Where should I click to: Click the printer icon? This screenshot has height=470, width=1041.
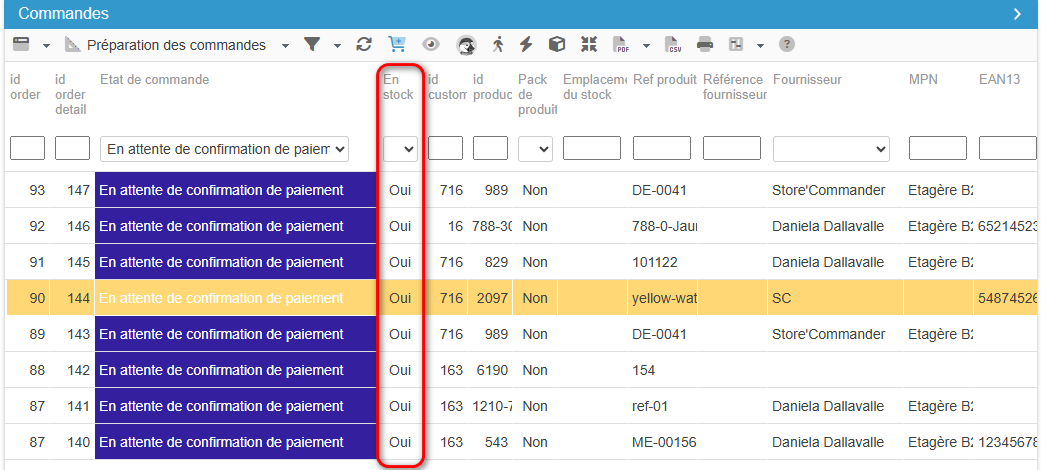(705, 45)
